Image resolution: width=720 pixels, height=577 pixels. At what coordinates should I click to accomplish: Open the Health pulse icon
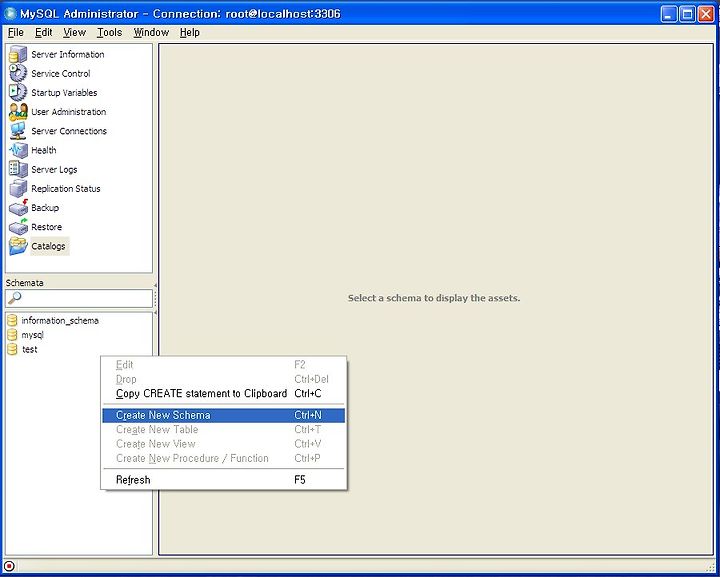(x=18, y=150)
